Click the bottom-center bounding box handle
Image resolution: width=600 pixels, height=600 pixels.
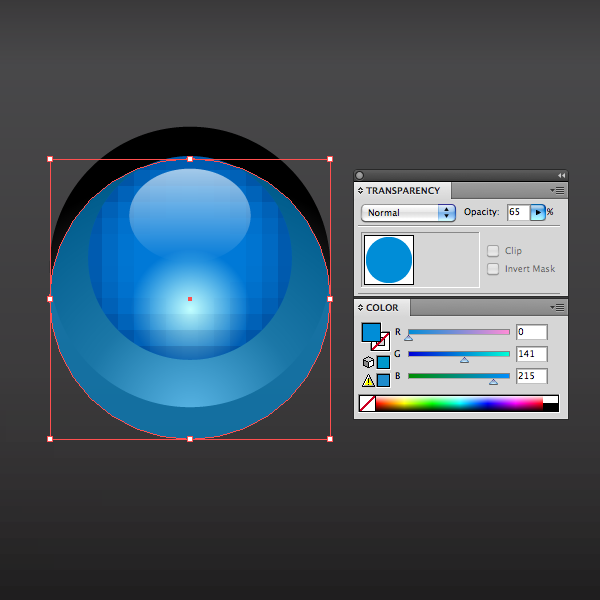190,439
